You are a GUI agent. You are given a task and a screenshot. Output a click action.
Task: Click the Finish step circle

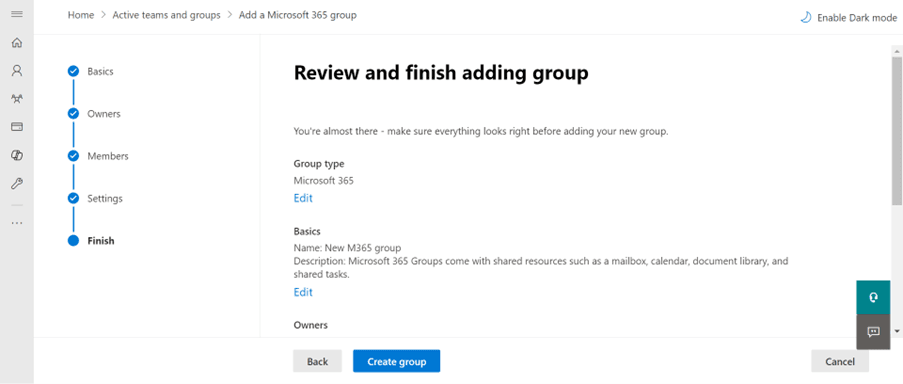[73, 241]
